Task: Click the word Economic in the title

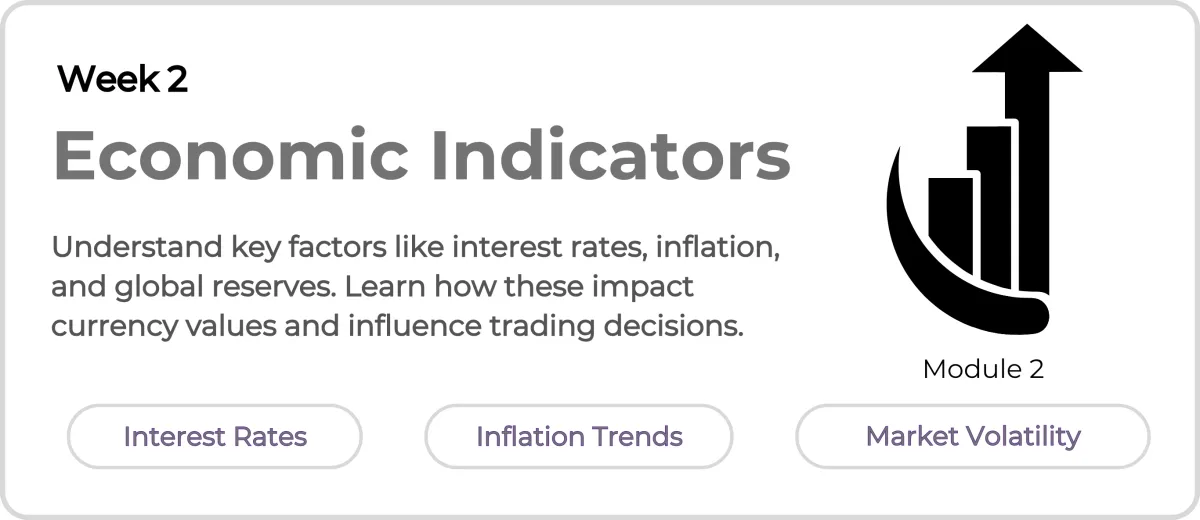Action: coord(231,155)
